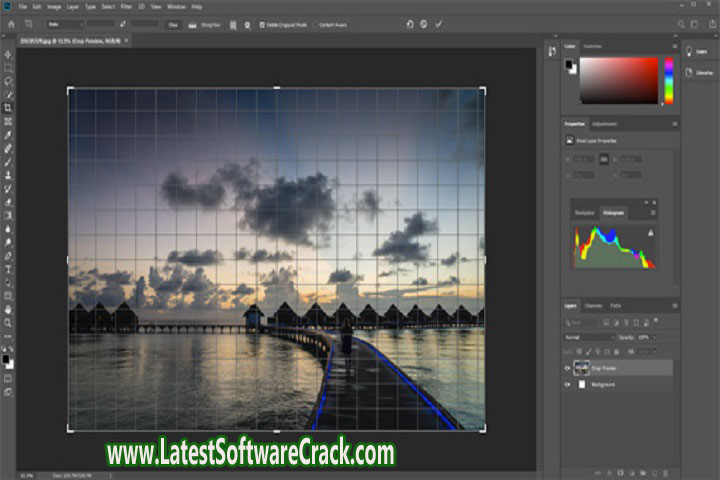
Task: Open the Image menu
Action: (54, 7)
